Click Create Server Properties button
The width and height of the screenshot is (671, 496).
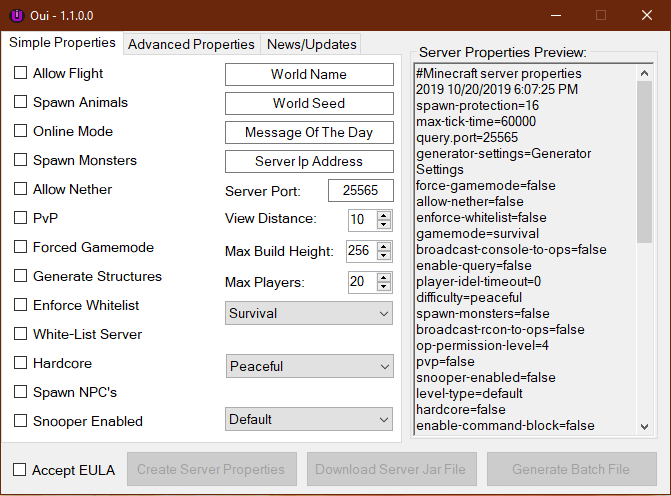point(211,469)
